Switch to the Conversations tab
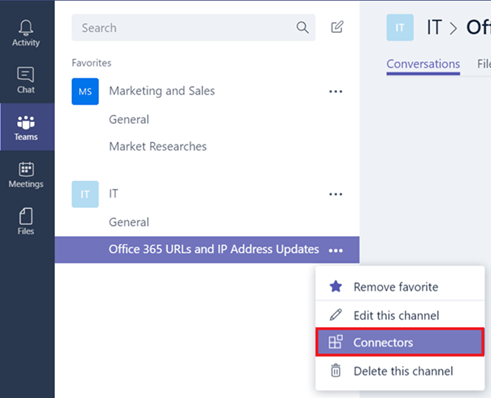The width and height of the screenshot is (491, 398). click(x=423, y=64)
